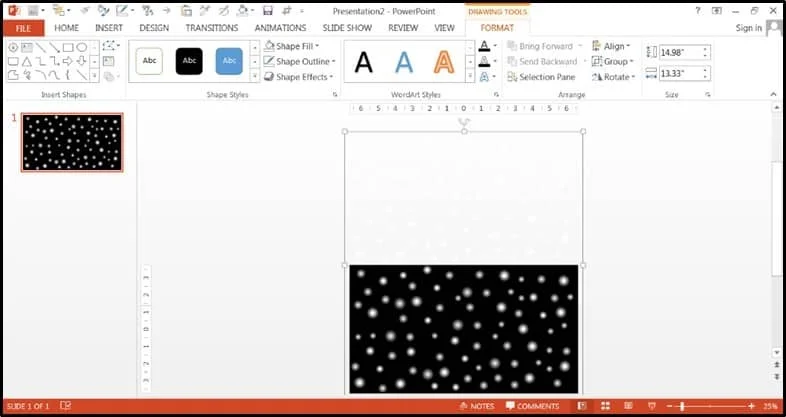Switch to the ANIMATIONS tab
This screenshot has height=417, width=786.
(x=280, y=28)
